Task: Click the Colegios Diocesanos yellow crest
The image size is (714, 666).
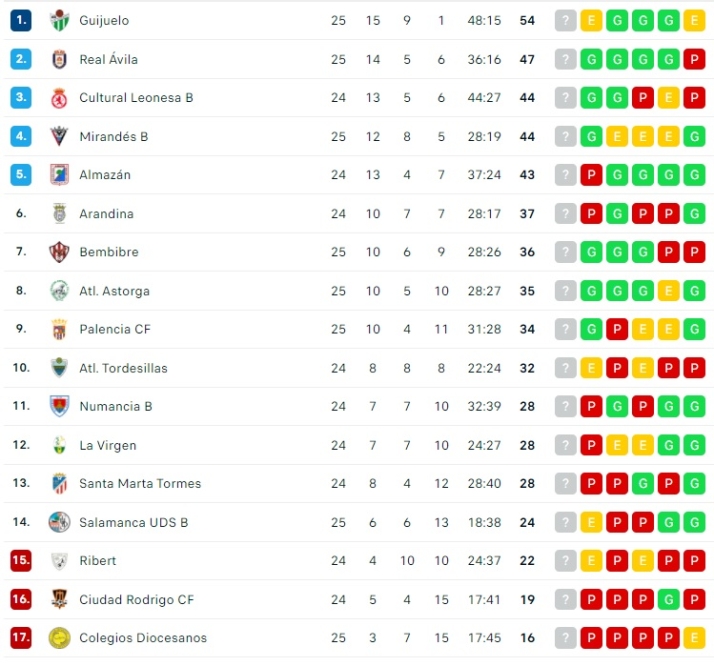Action: (59, 638)
